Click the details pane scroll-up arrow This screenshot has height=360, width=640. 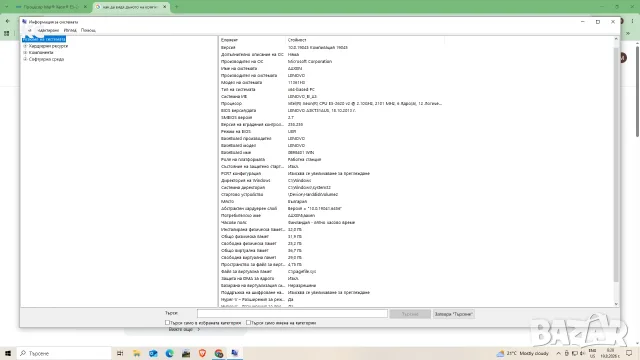(616, 39)
